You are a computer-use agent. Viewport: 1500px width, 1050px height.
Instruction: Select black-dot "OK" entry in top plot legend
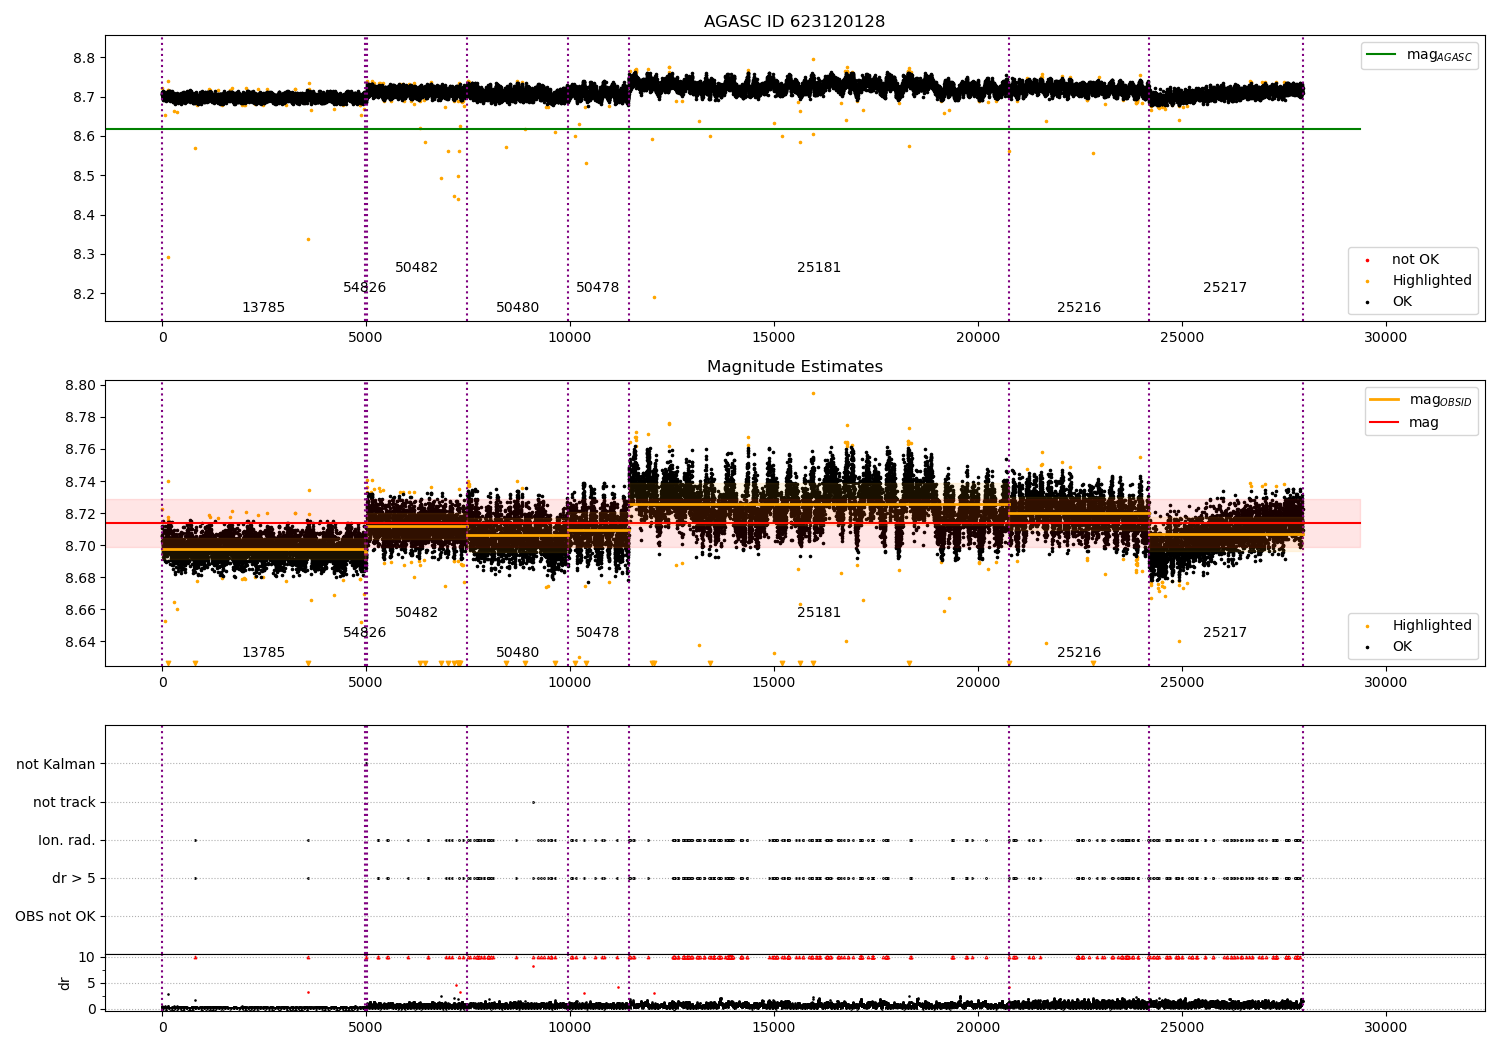tap(1389, 302)
